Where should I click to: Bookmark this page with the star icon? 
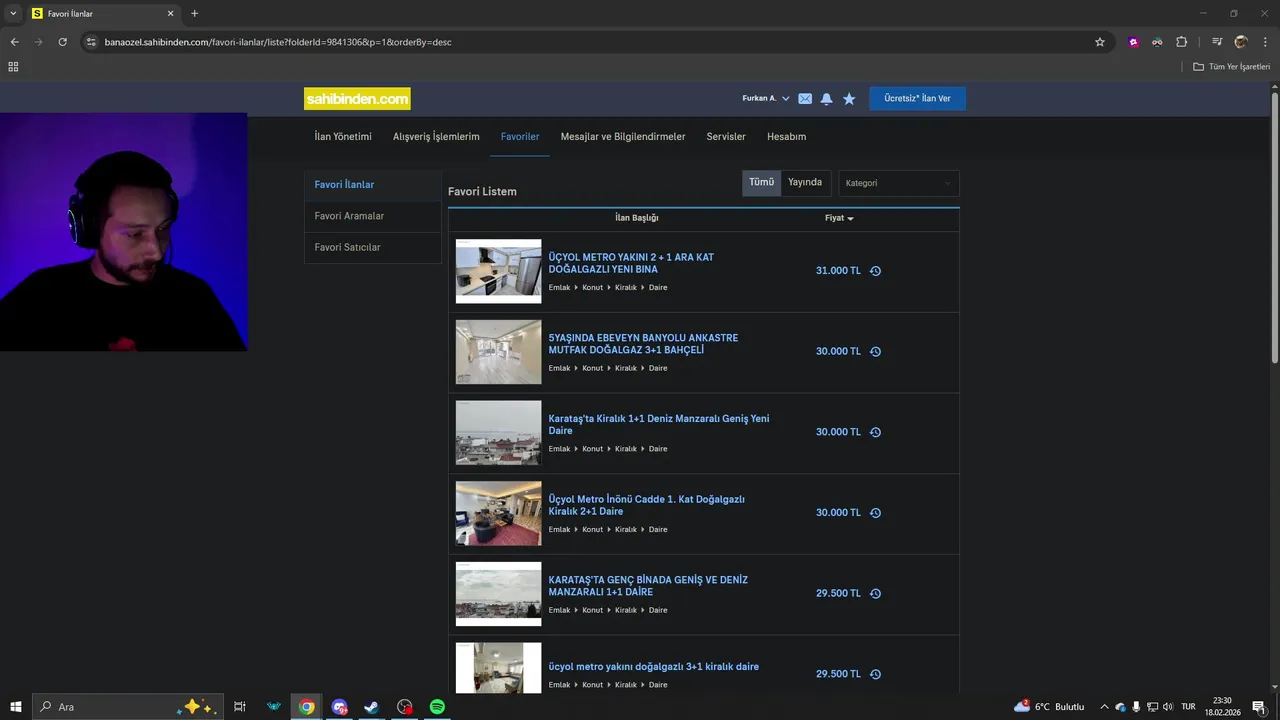pos(1100,42)
